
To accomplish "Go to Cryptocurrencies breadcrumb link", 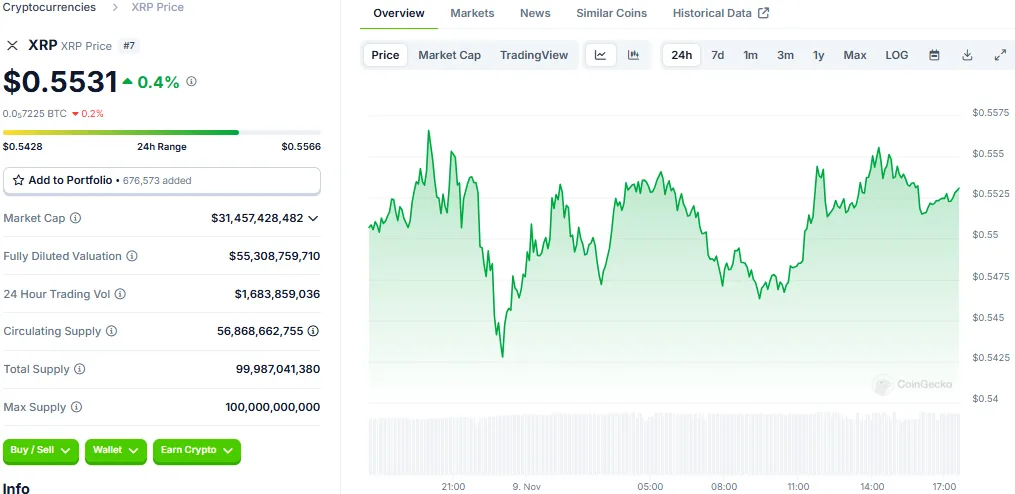I will click(50, 7).
